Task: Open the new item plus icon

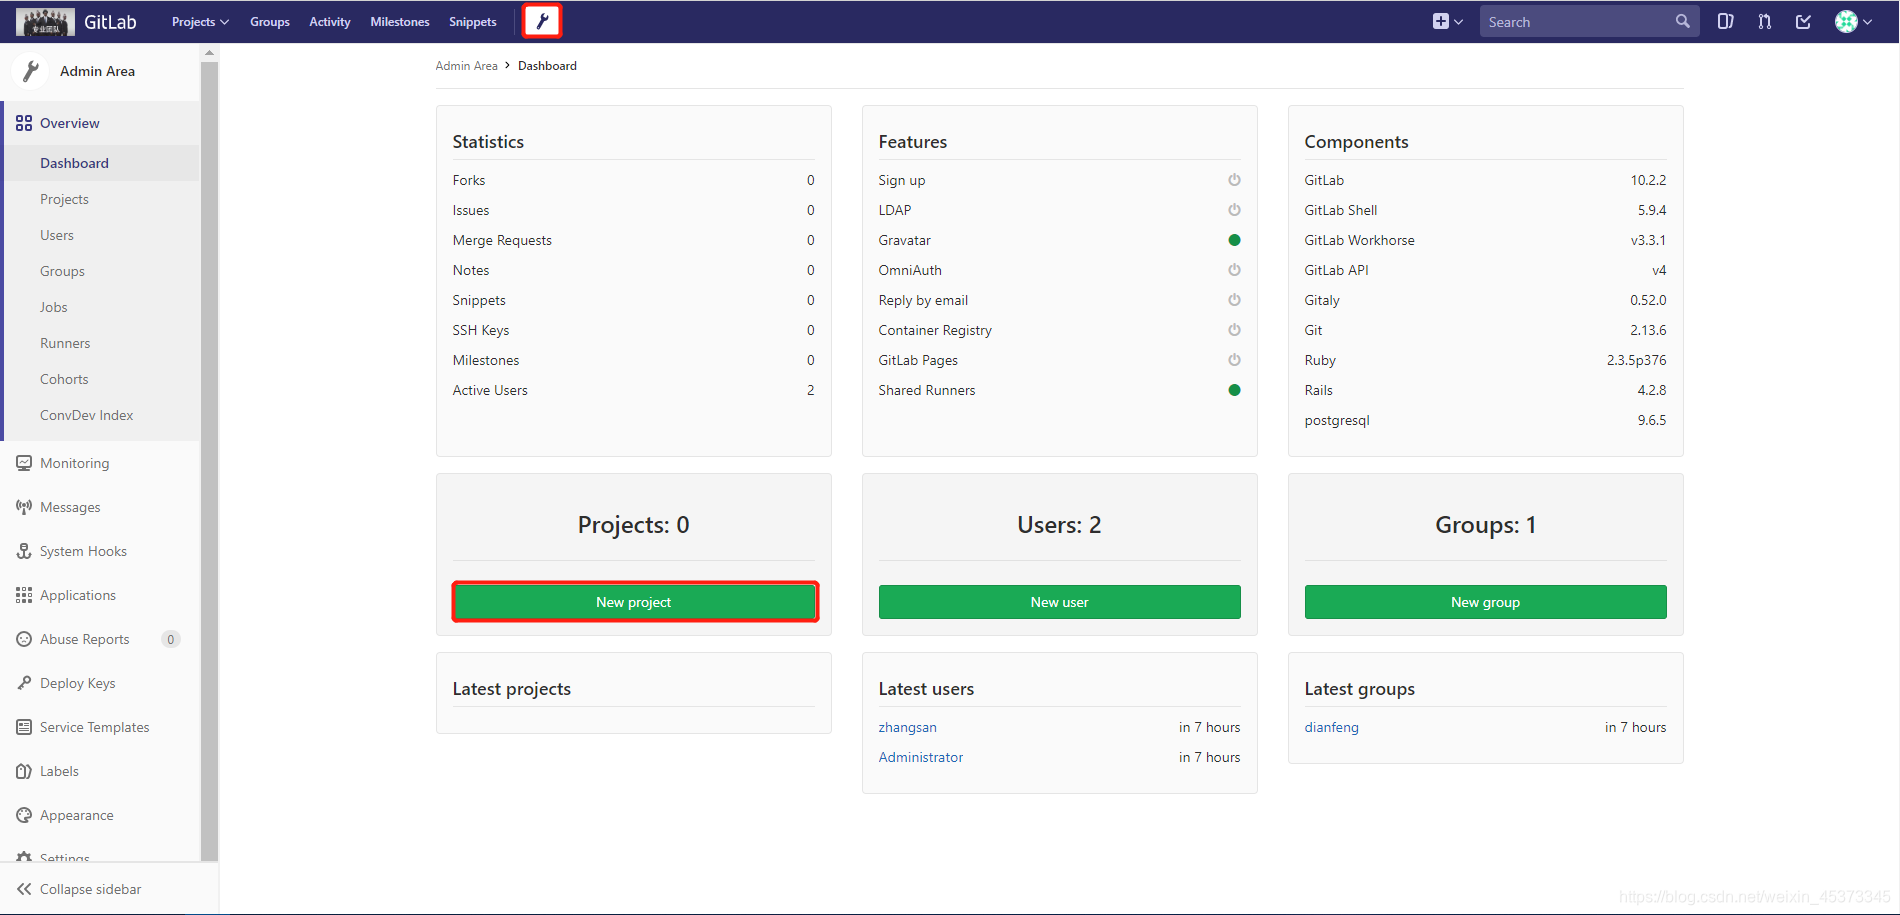Action: pyautogui.click(x=1440, y=21)
